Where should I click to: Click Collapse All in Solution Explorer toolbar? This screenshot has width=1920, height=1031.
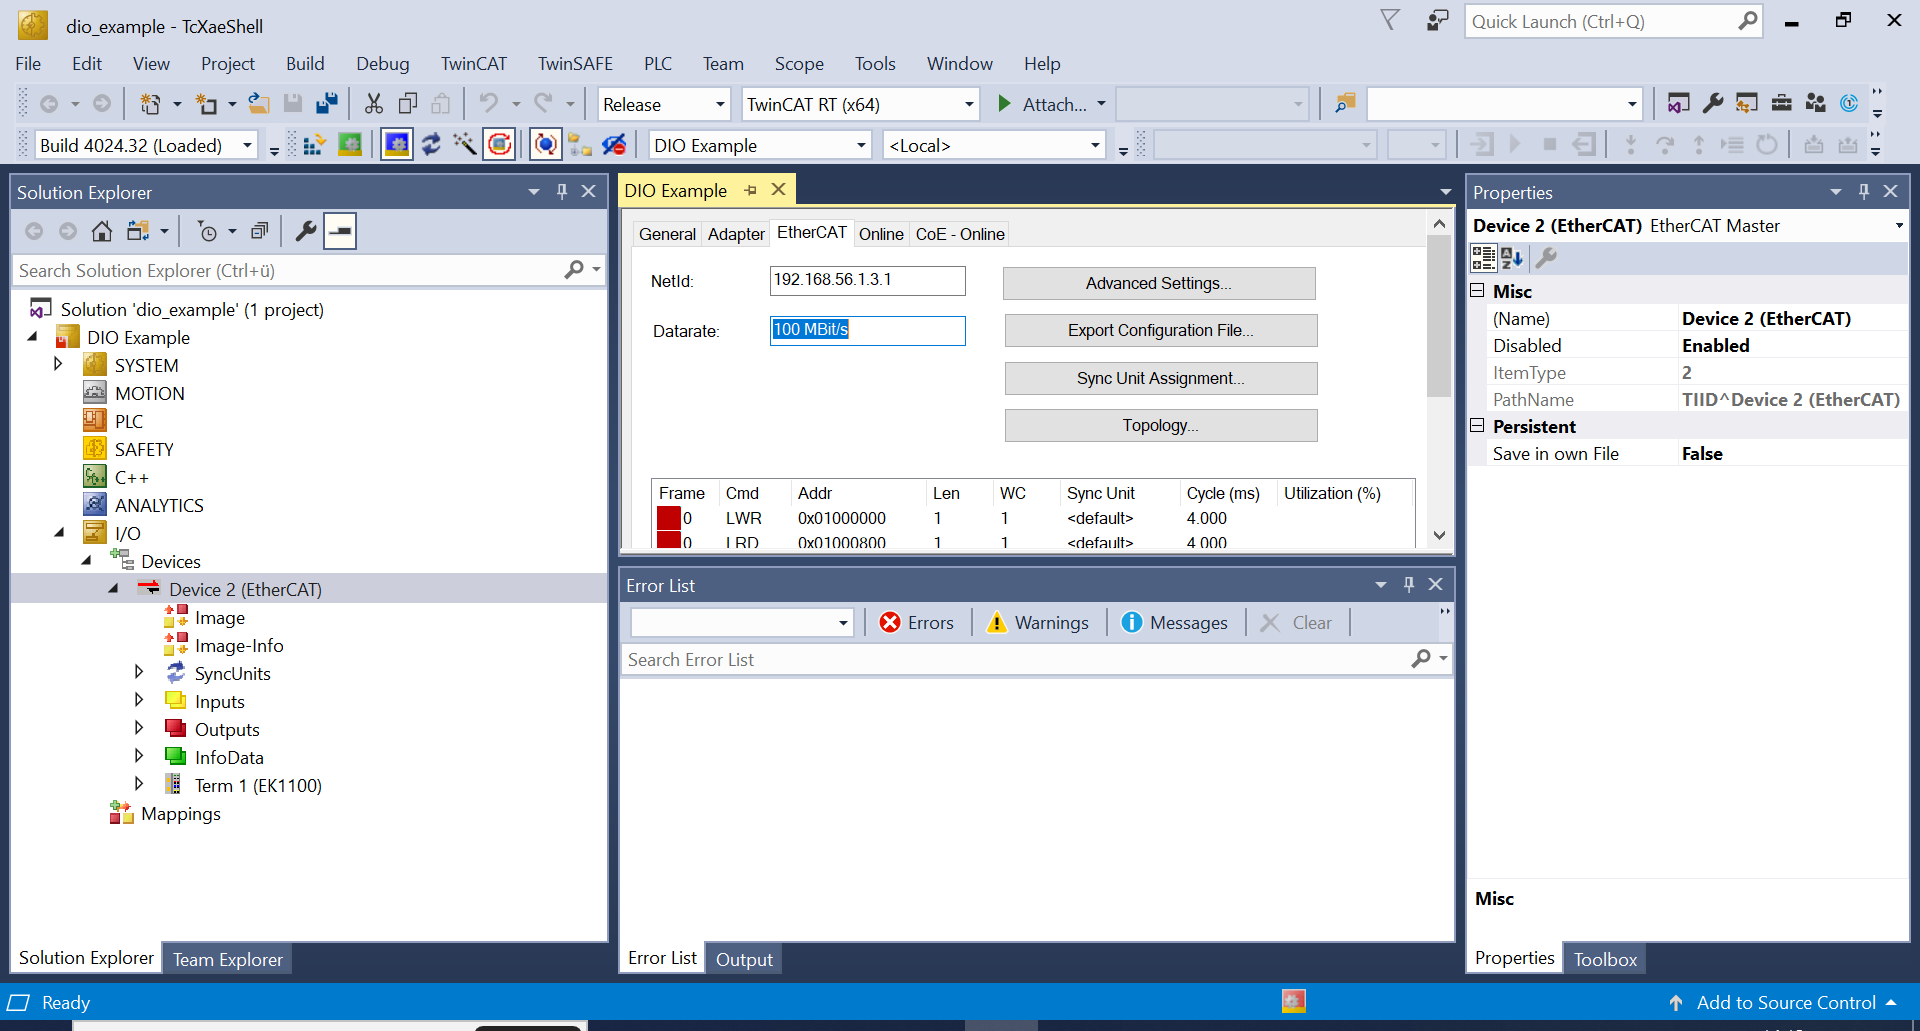click(x=259, y=232)
